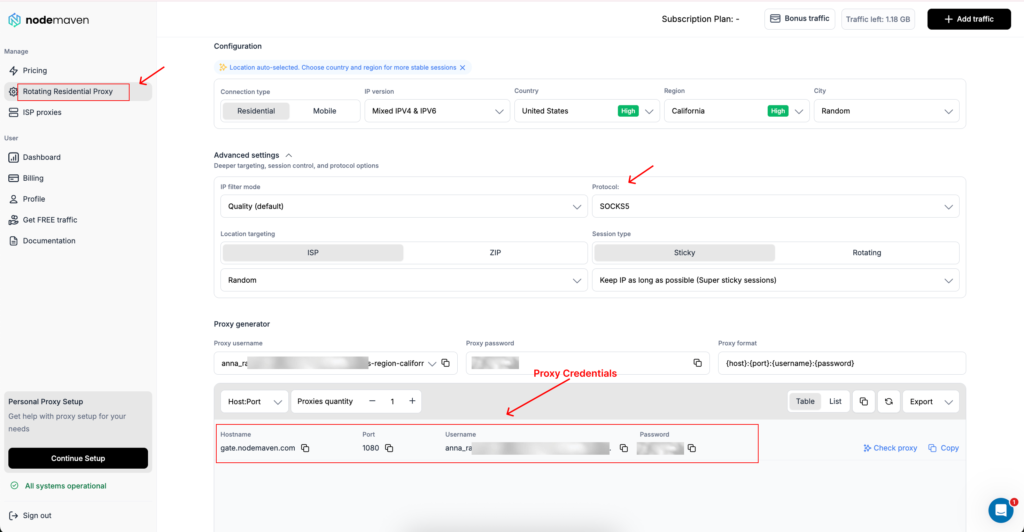This screenshot has width=1024, height=532.
Task: Open Billing section
Action: [33, 178]
